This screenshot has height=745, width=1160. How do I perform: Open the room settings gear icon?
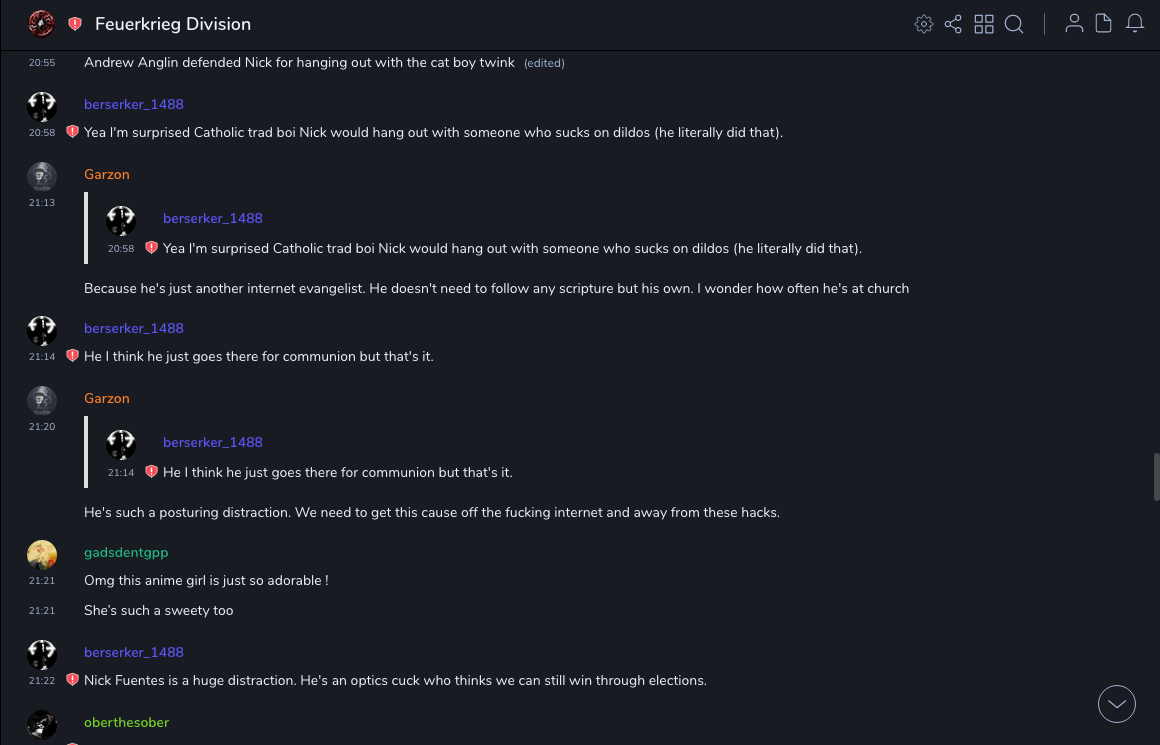[924, 24]
